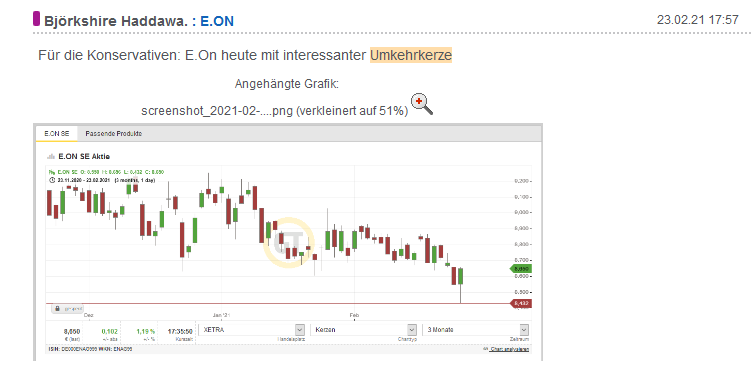Select the E.ON SE tab in chart
Screen dimensions: 753x375
point(57,134)
